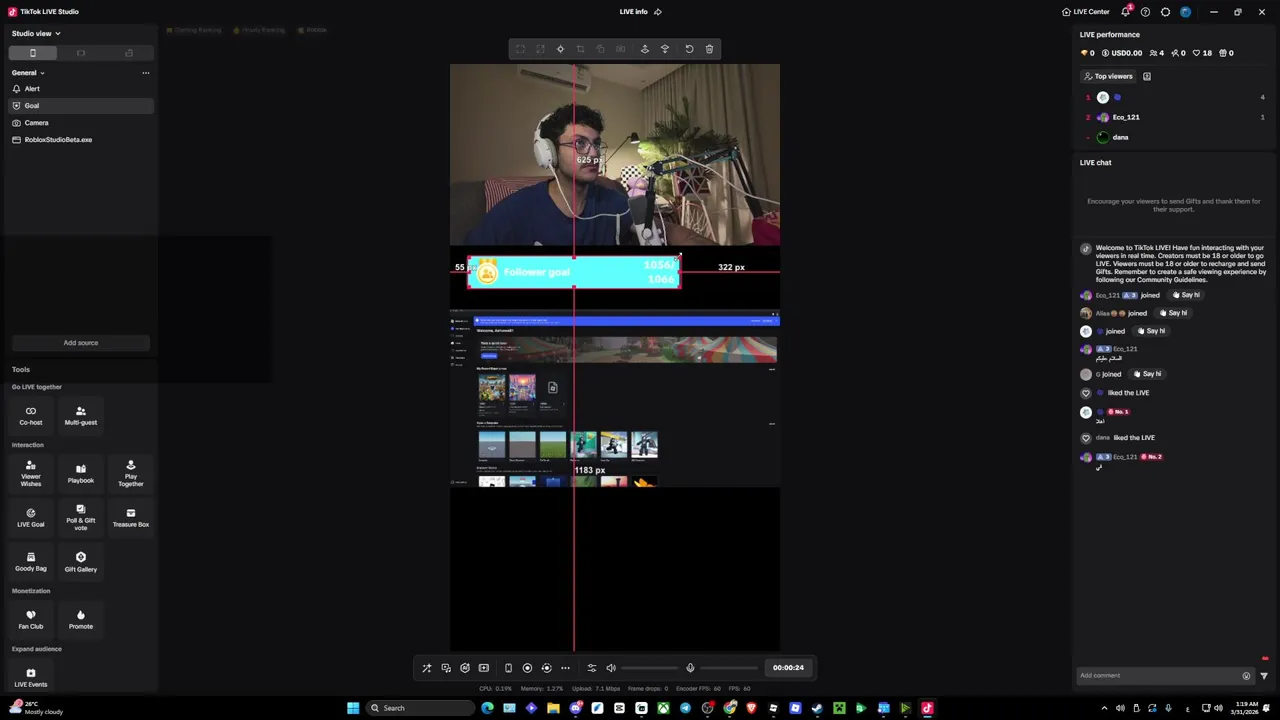Select the Goal source
This screenshot has height=720, width=1280.
(80, 106)
